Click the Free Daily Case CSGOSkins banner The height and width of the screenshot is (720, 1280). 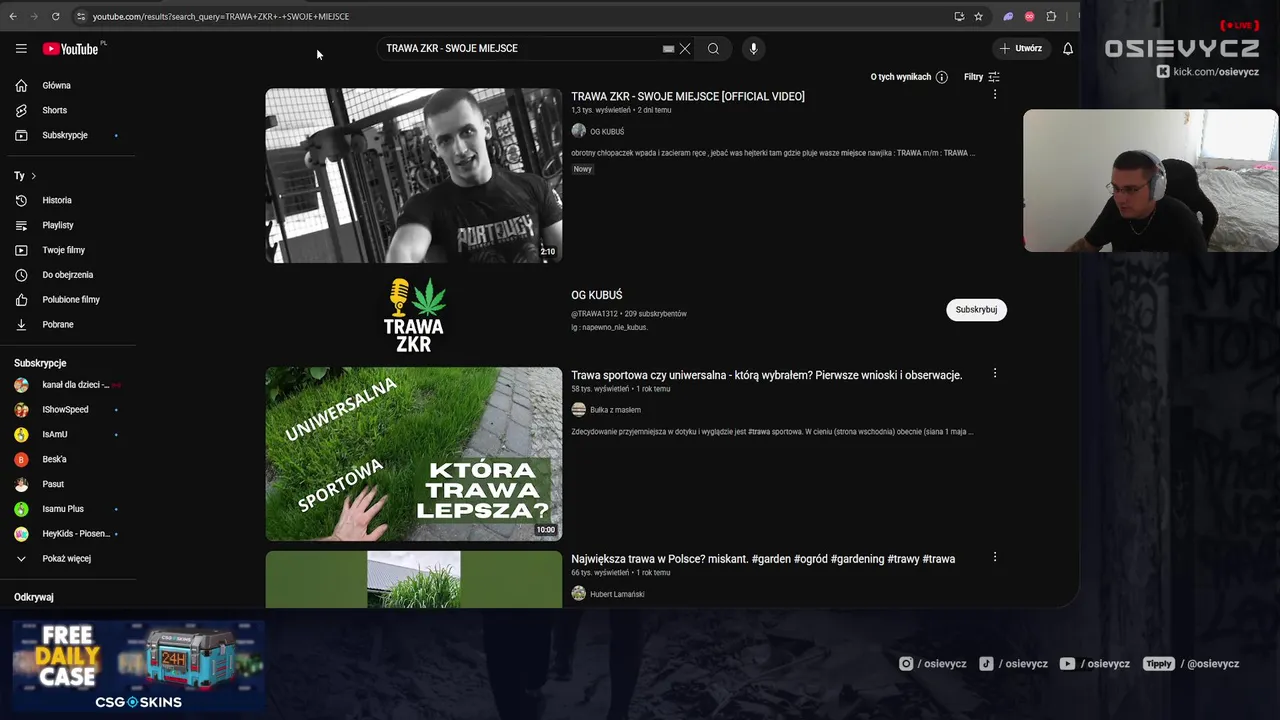(138, 666)
